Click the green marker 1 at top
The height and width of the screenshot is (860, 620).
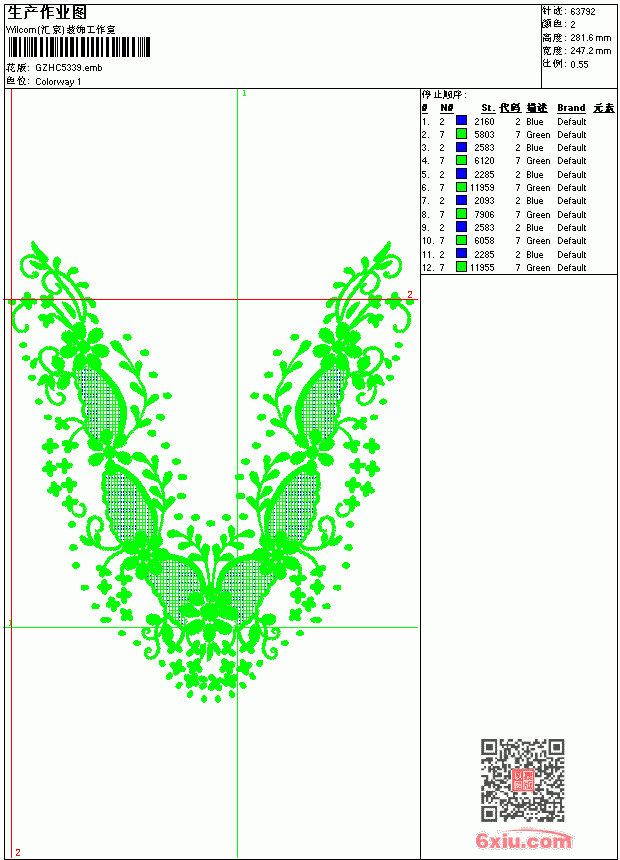tap(244, 94)
